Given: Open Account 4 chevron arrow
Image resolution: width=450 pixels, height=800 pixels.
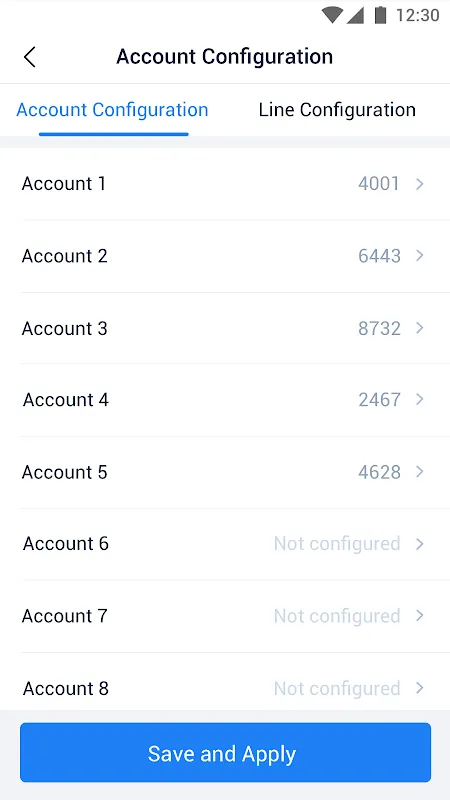Looking at the screenshot, I should click(420, 399).
